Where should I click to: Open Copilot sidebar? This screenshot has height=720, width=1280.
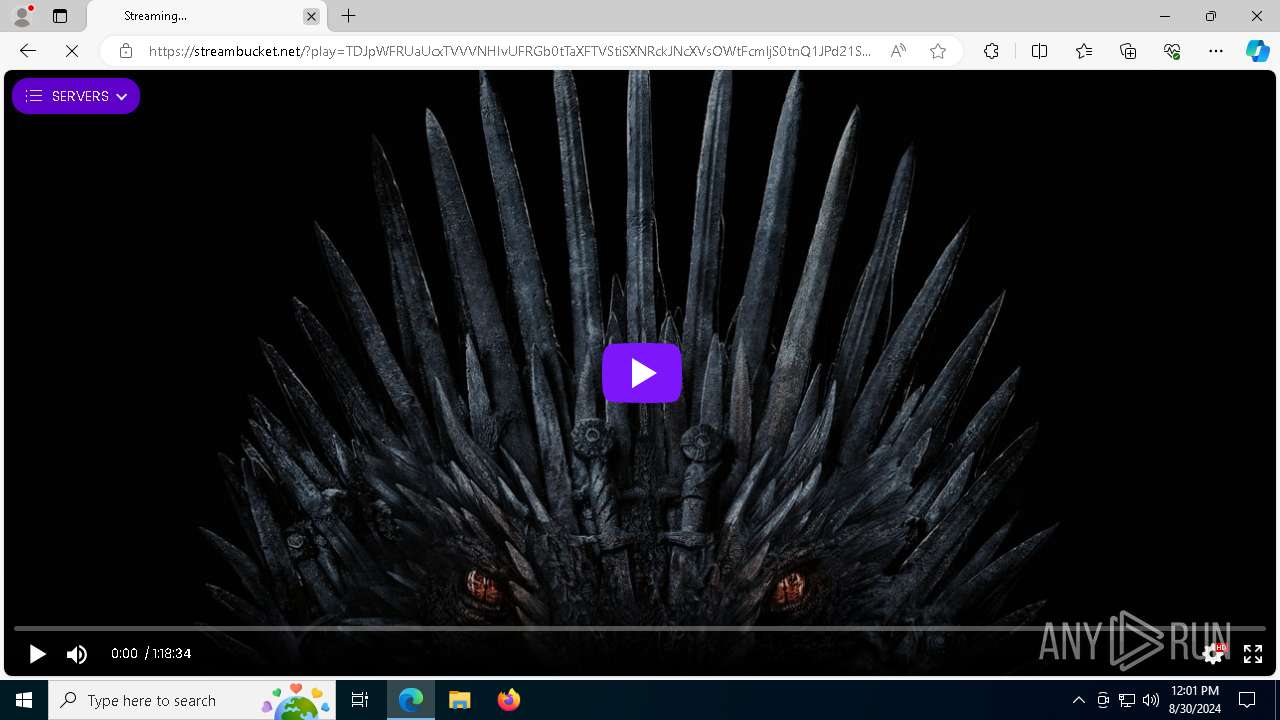pyautogui.click(x=1257, y=51)
